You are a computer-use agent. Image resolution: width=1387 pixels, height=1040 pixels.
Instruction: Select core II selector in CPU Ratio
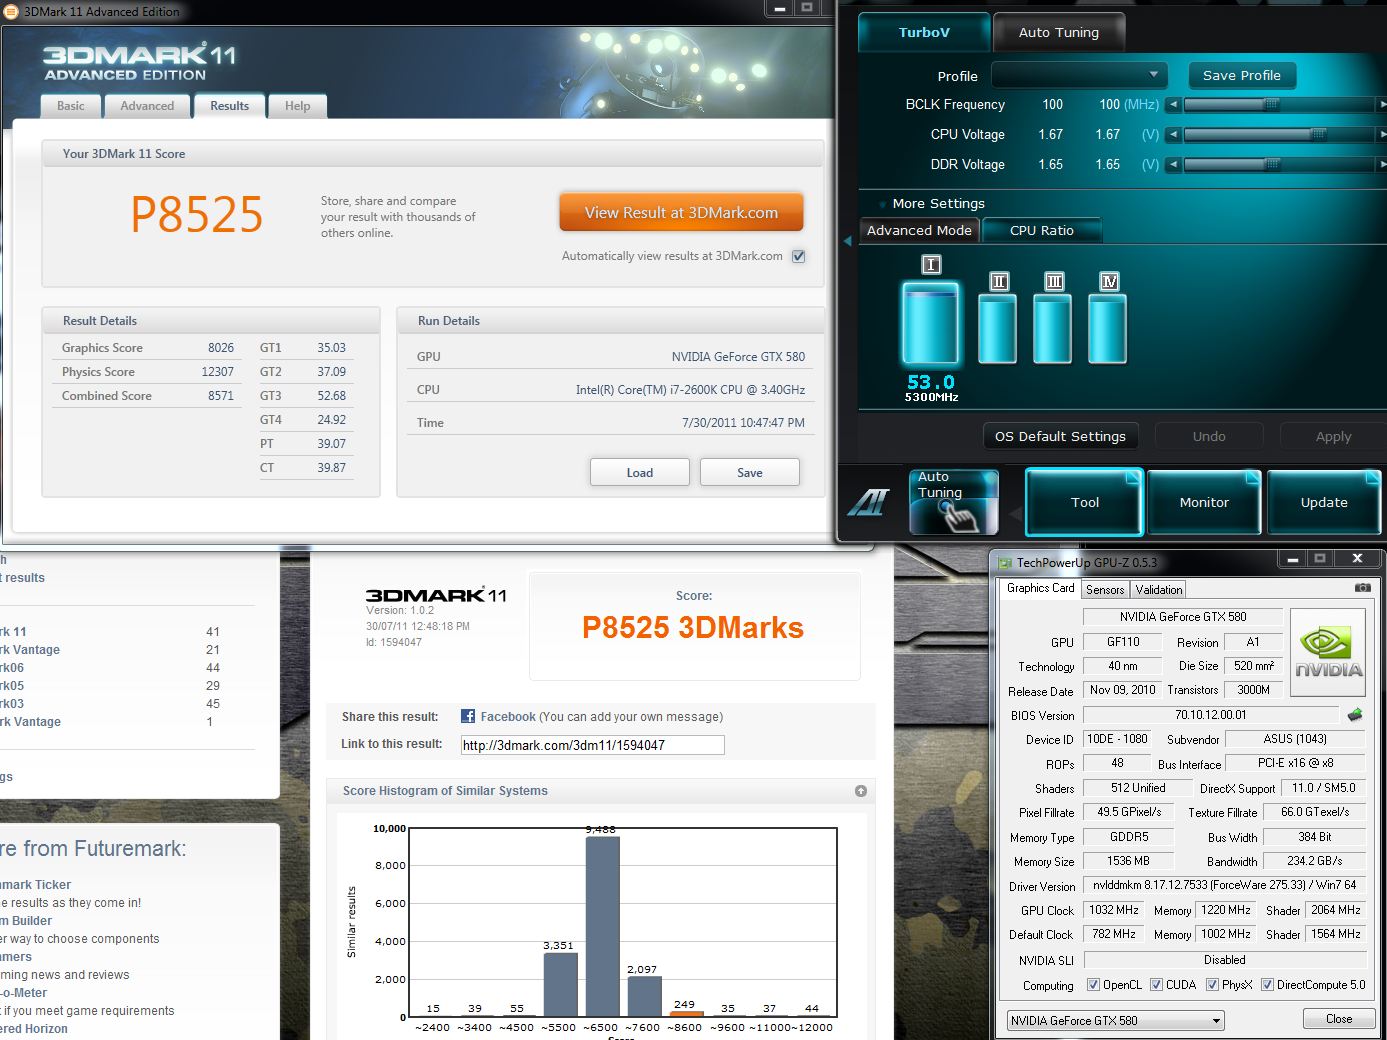pos(999,282)
